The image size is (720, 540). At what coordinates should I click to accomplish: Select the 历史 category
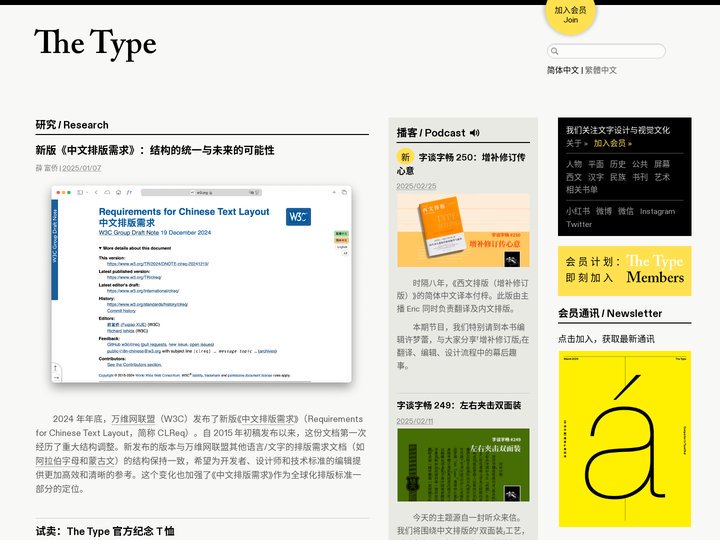click(x=618, y=164)
